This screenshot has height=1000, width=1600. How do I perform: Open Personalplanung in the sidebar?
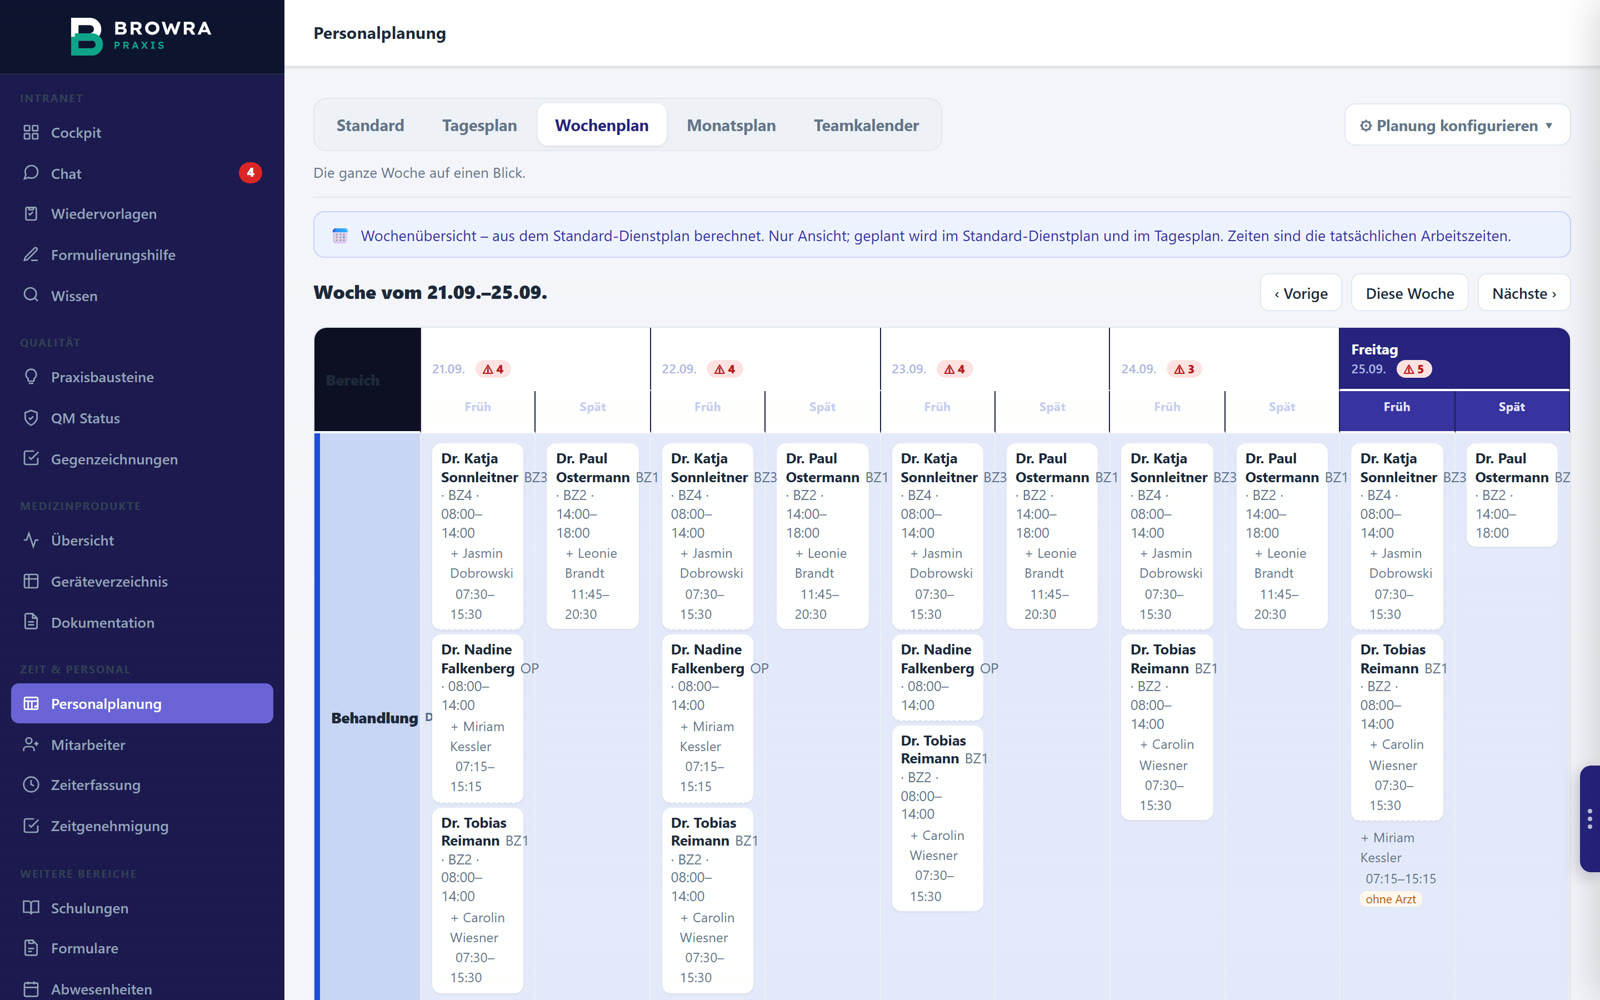(x=142, y=703)
